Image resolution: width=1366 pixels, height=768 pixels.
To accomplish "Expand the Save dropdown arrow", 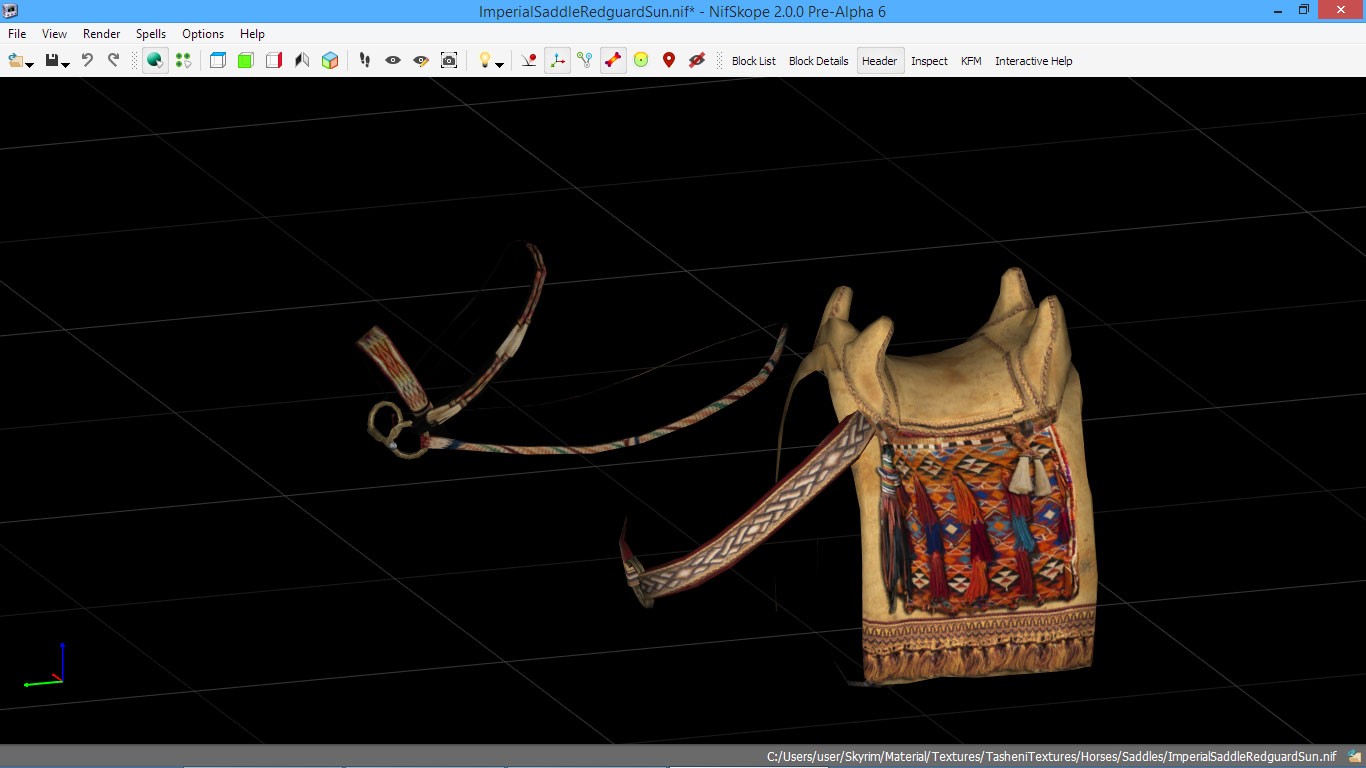I will click(x=66, y=65).
